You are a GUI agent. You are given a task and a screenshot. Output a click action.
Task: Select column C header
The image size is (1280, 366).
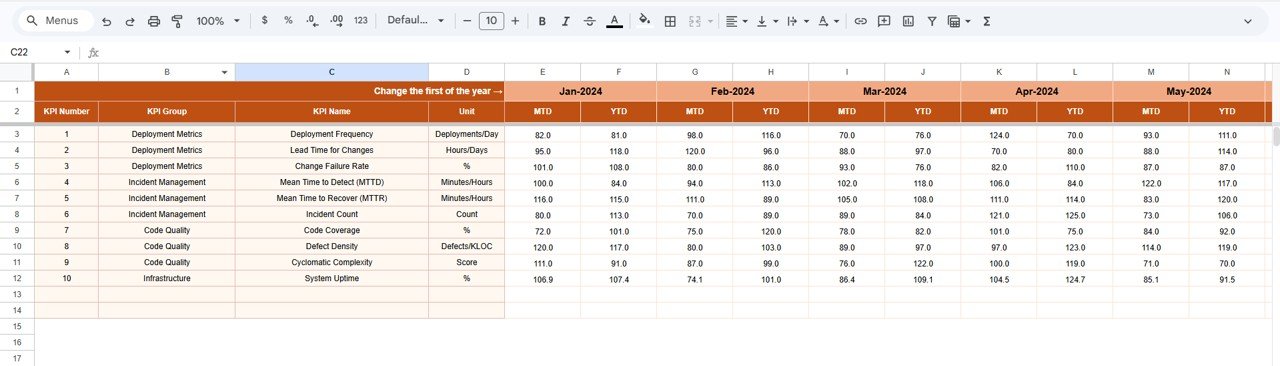coord(332,72)
